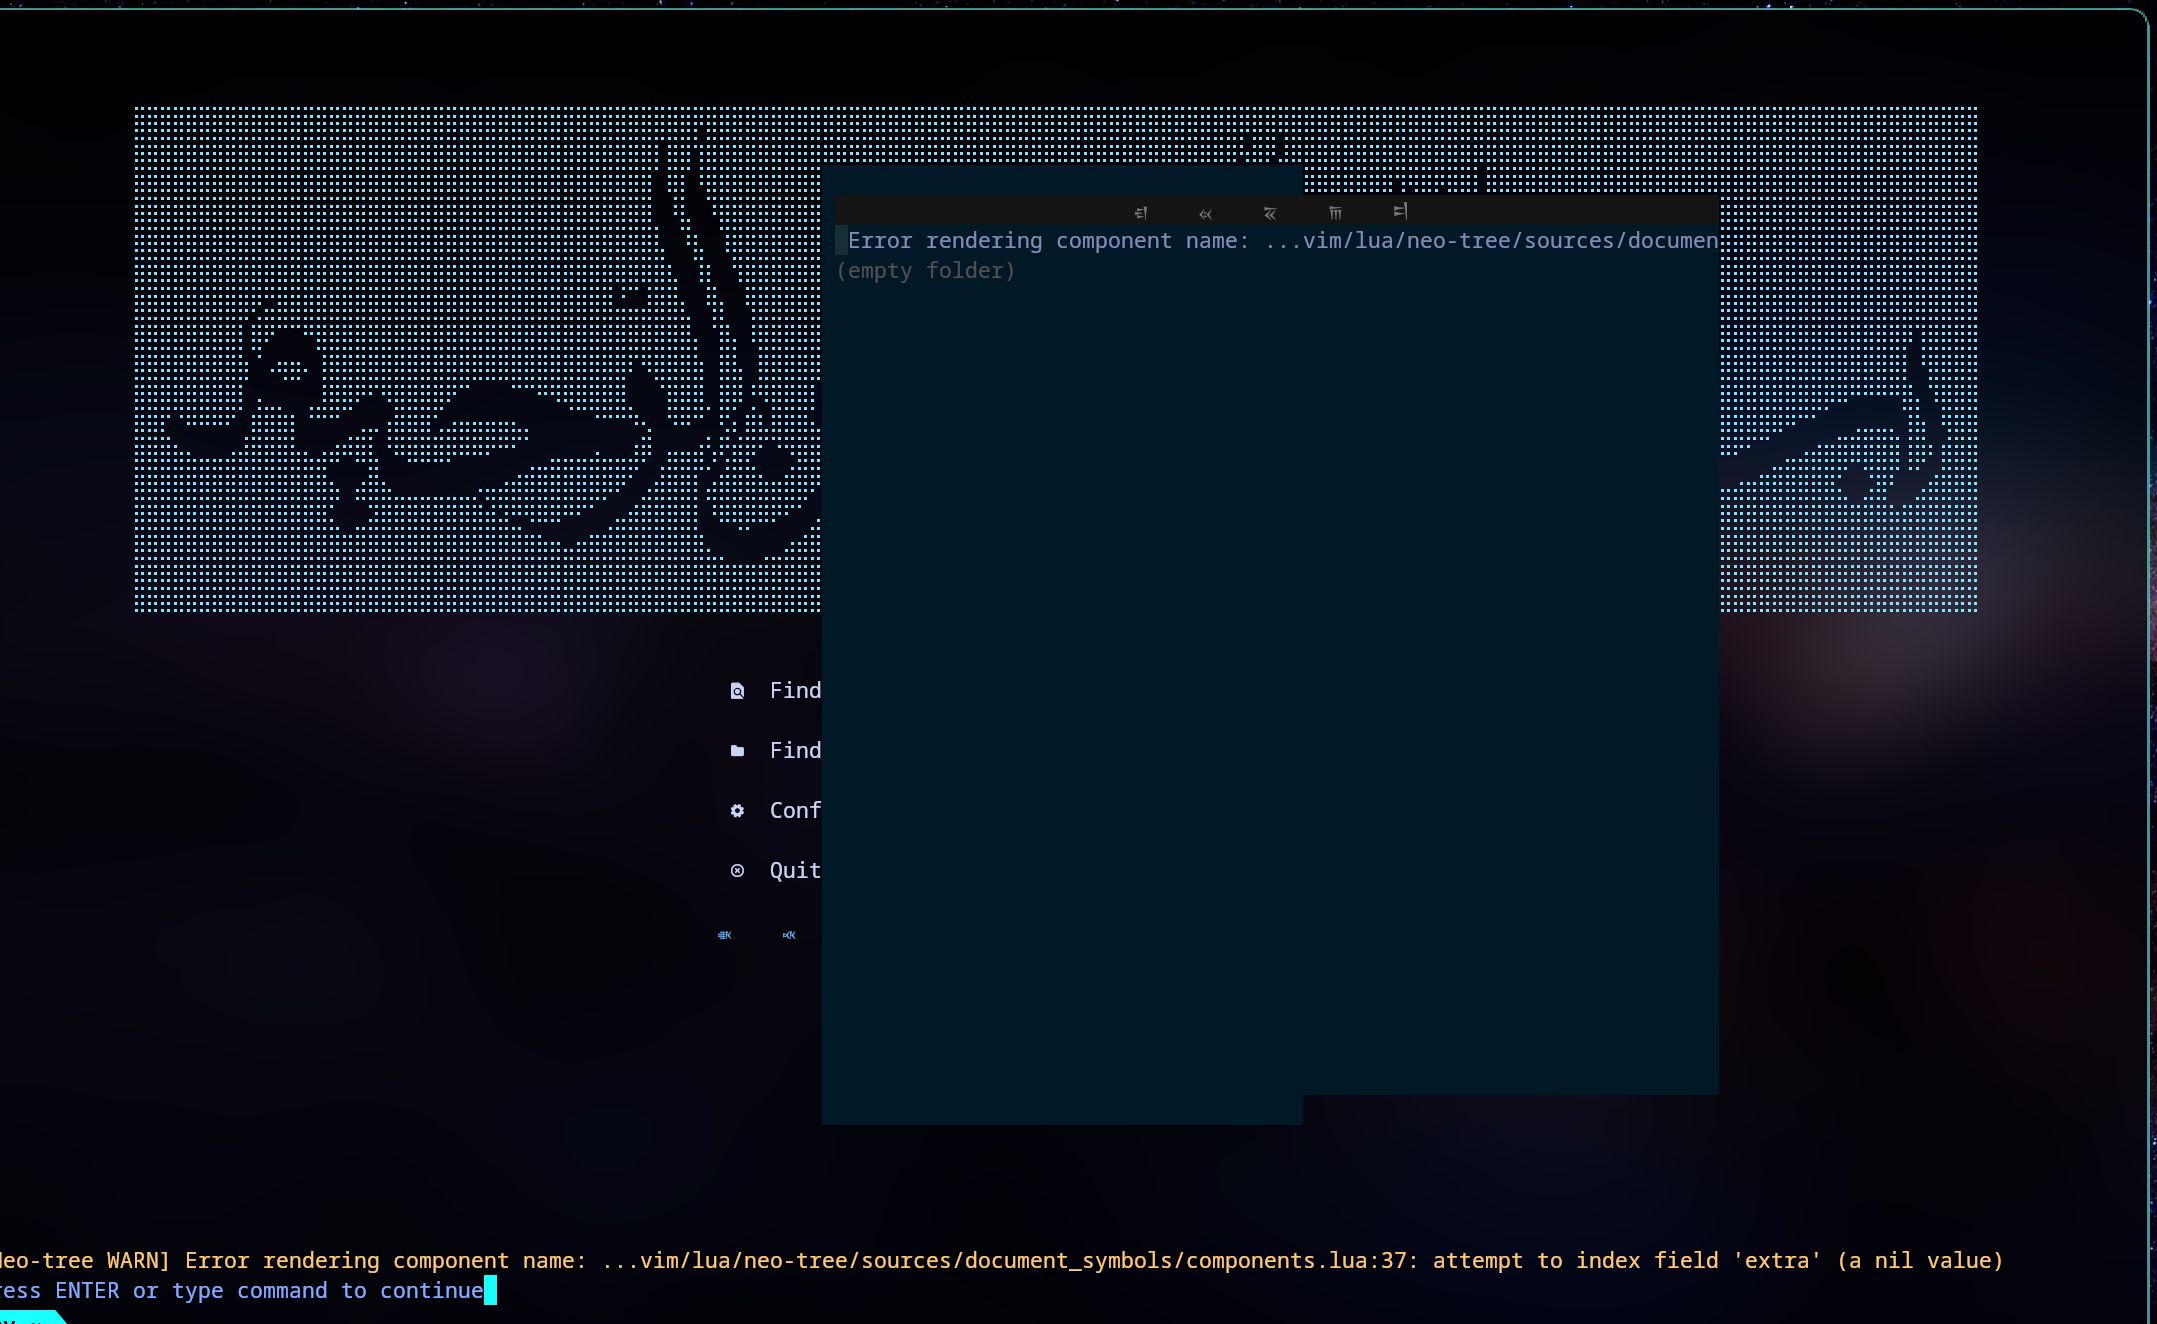Select the middle glyph in neo-tree header
The height and width of the screenshot is (1324, 2157).
click(1270, 213)
